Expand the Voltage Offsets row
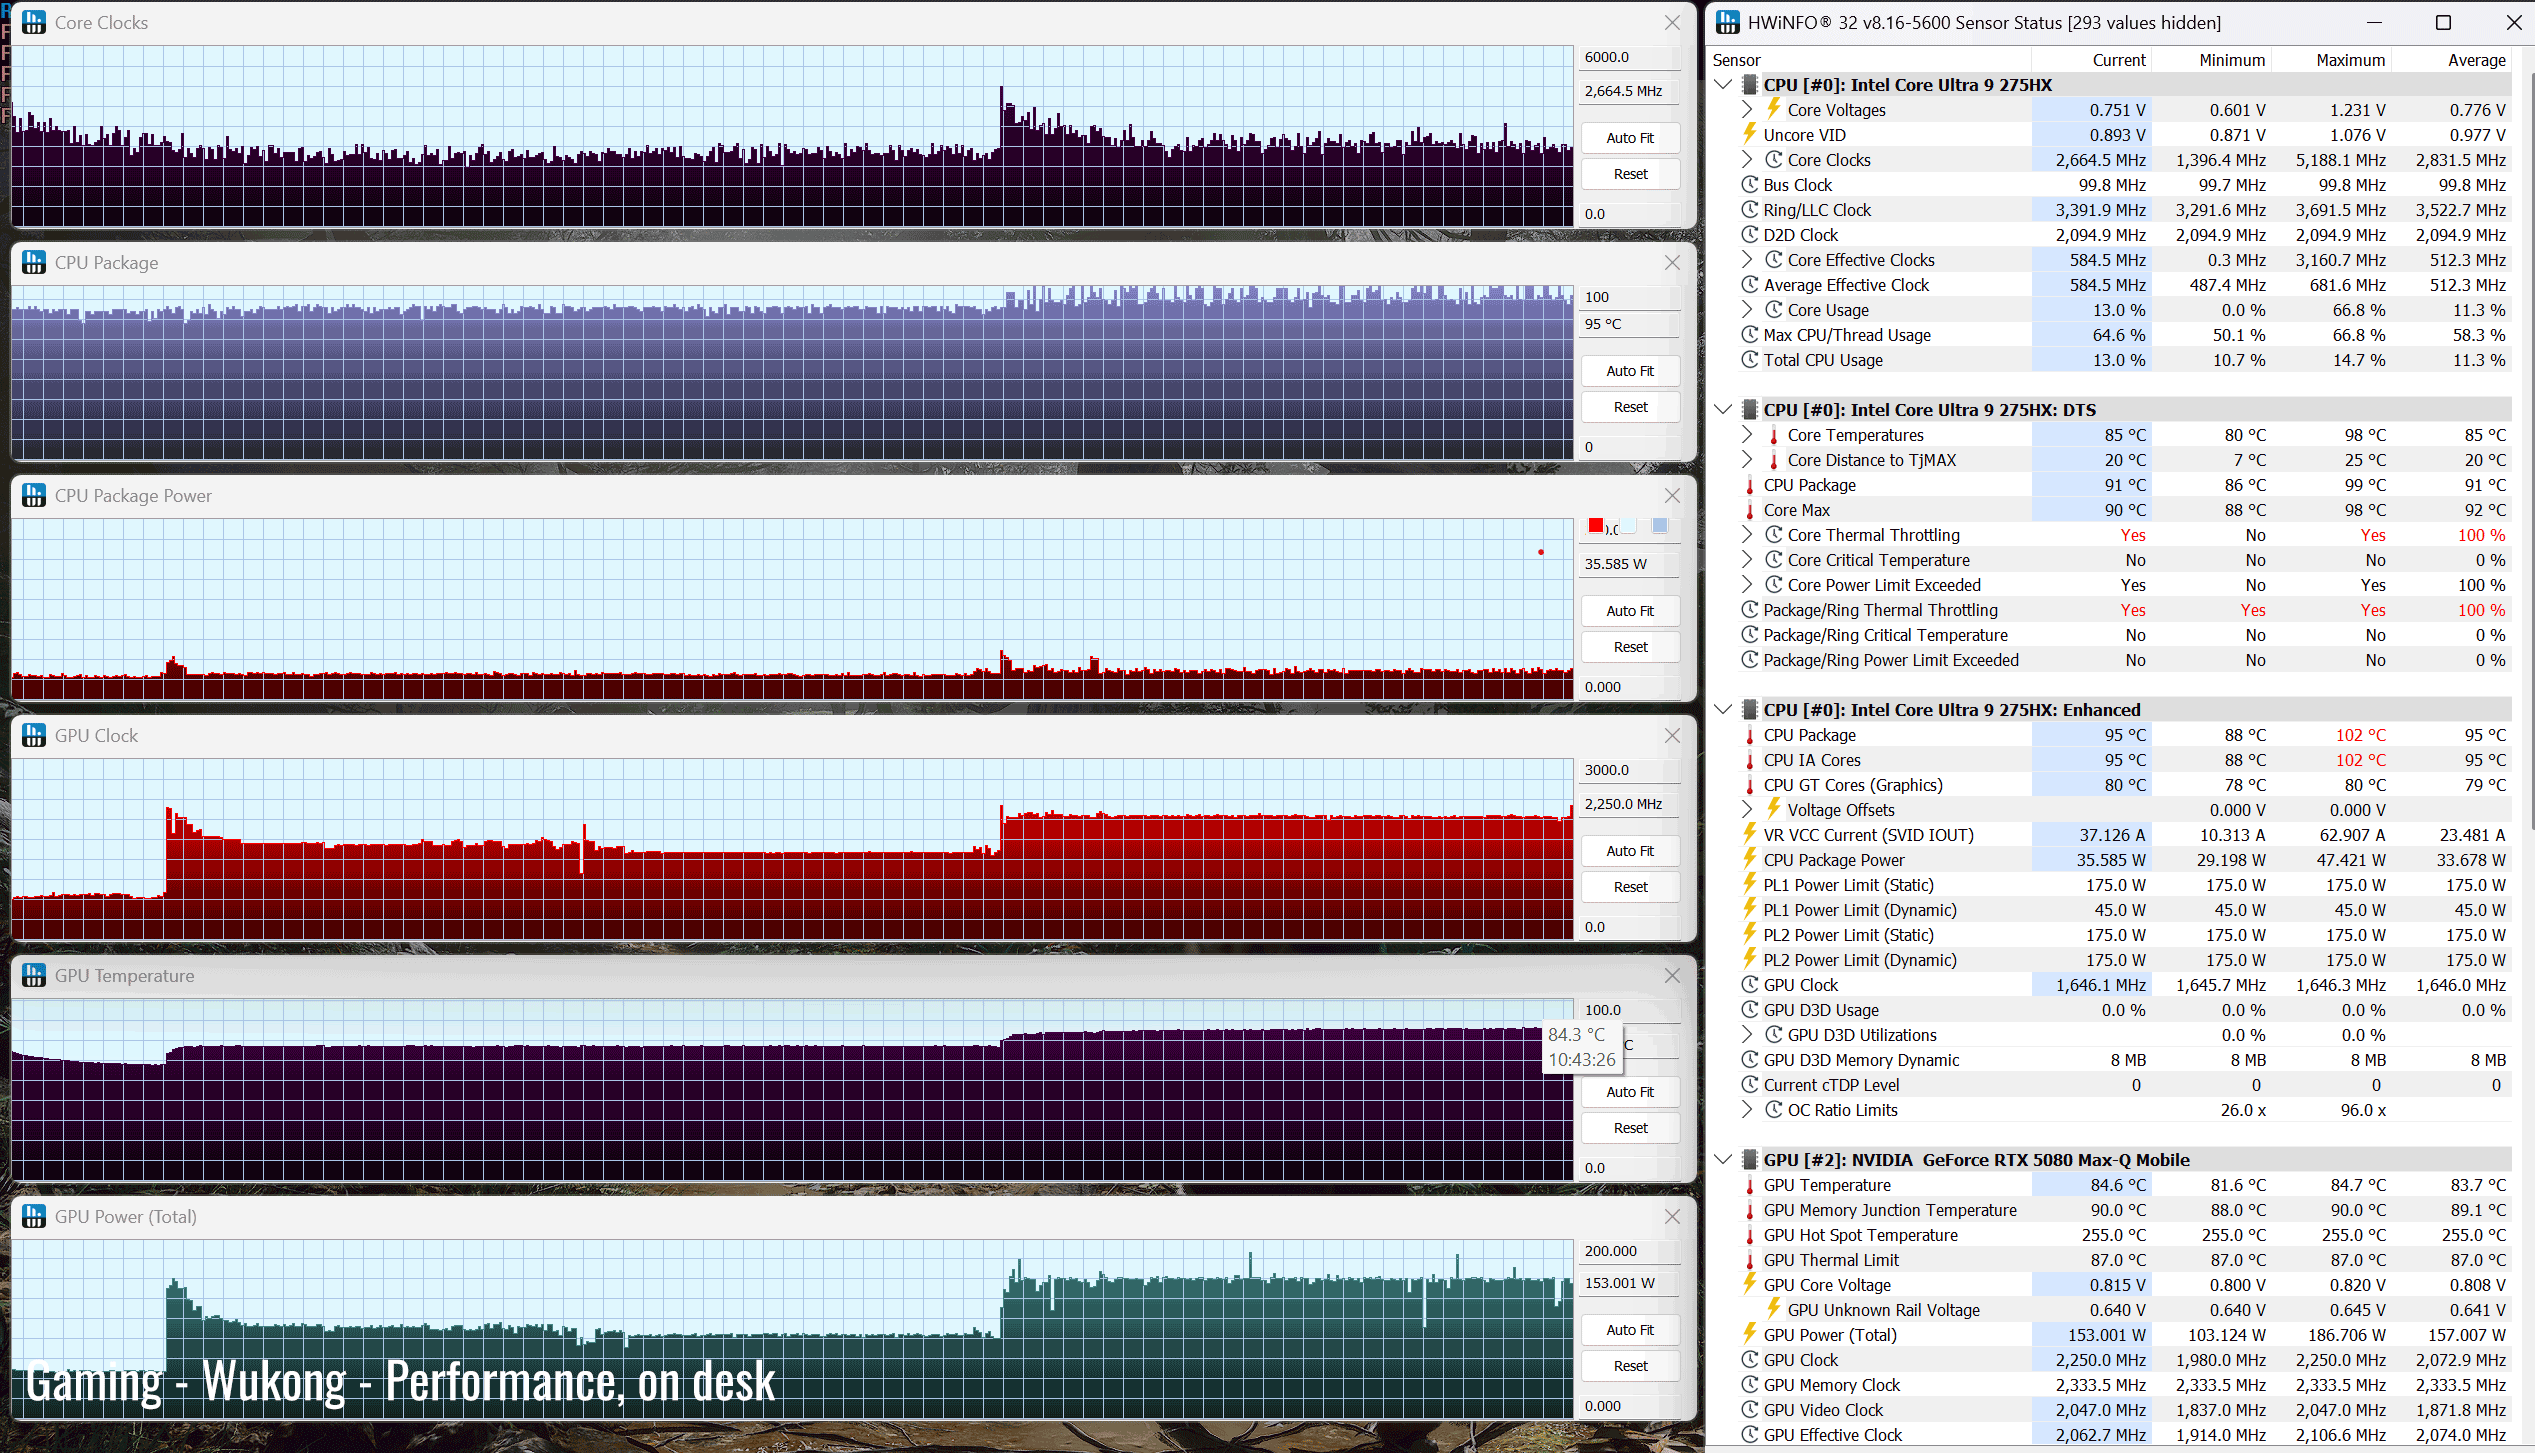The width and height of the screenshot is (2535, 1453). pyautogui.click(x=1747, y=810)
